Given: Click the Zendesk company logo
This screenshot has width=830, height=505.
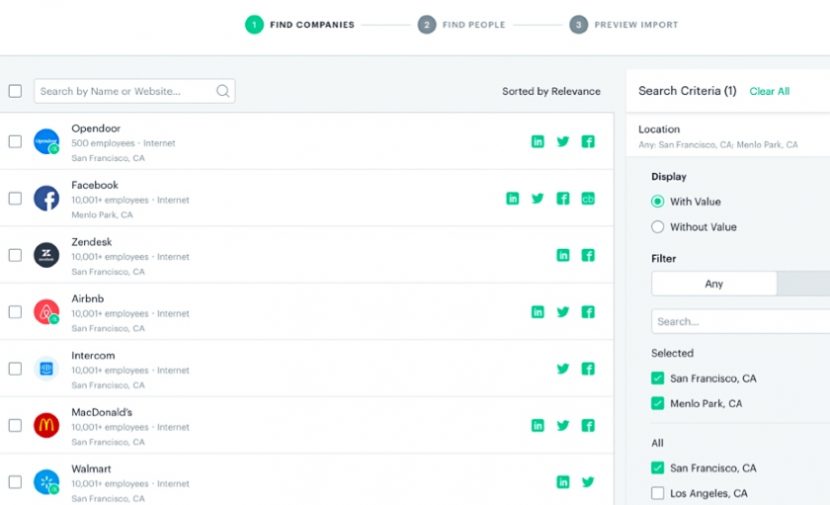Looking at the screenshot, I should 47,255.
